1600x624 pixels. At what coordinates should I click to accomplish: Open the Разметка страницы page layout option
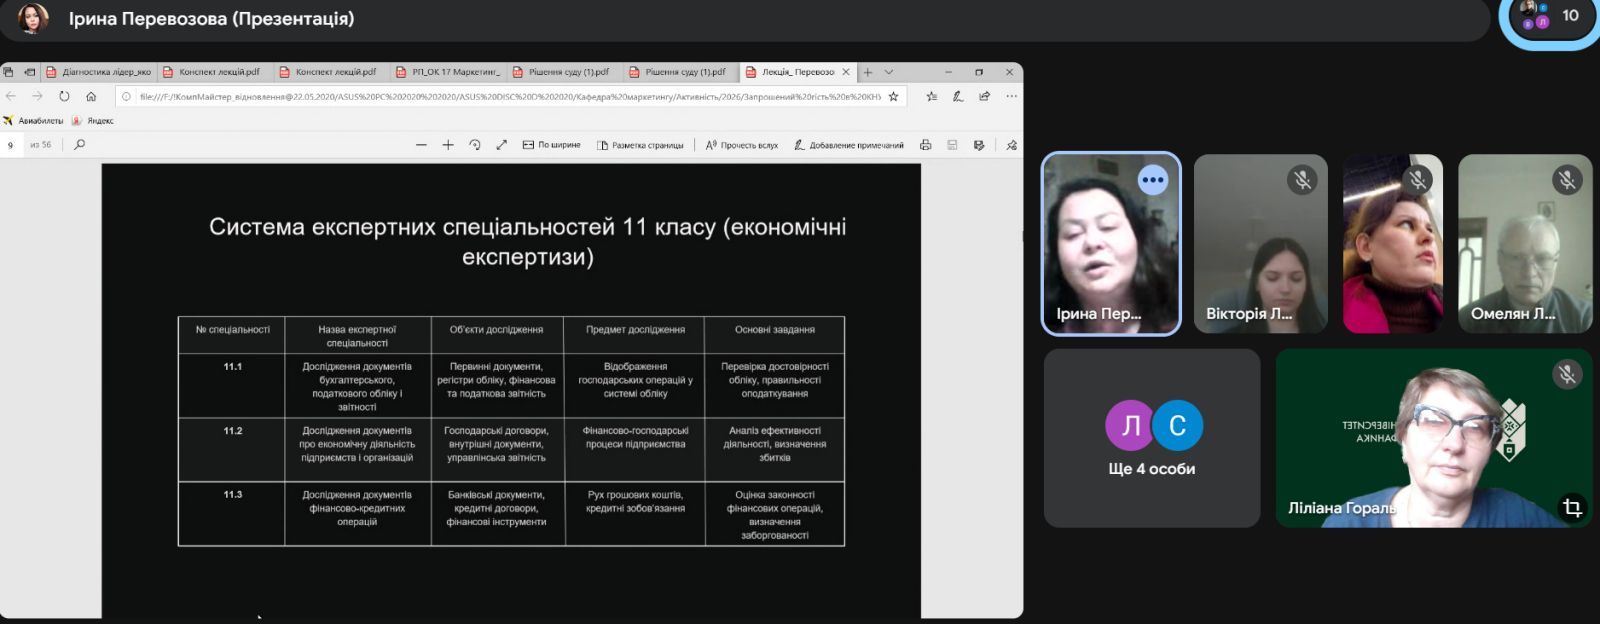pyautogui.click(x=640, y=145)
